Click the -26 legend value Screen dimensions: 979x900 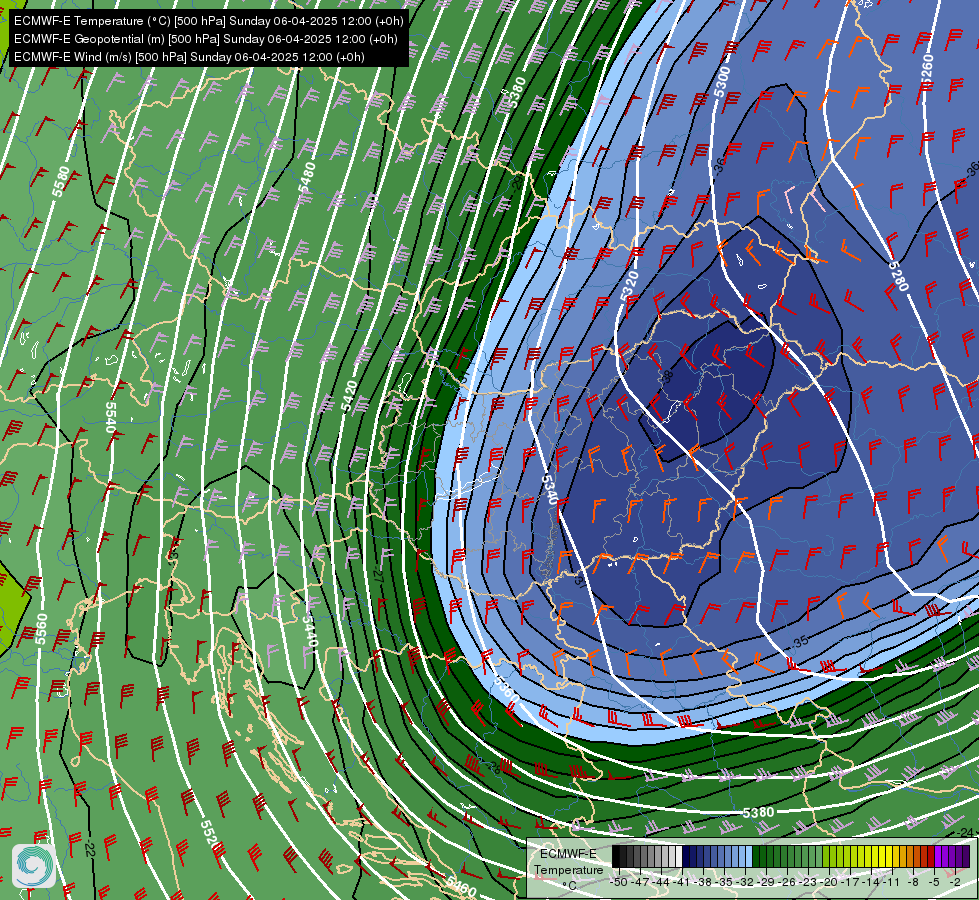(787, 882)
